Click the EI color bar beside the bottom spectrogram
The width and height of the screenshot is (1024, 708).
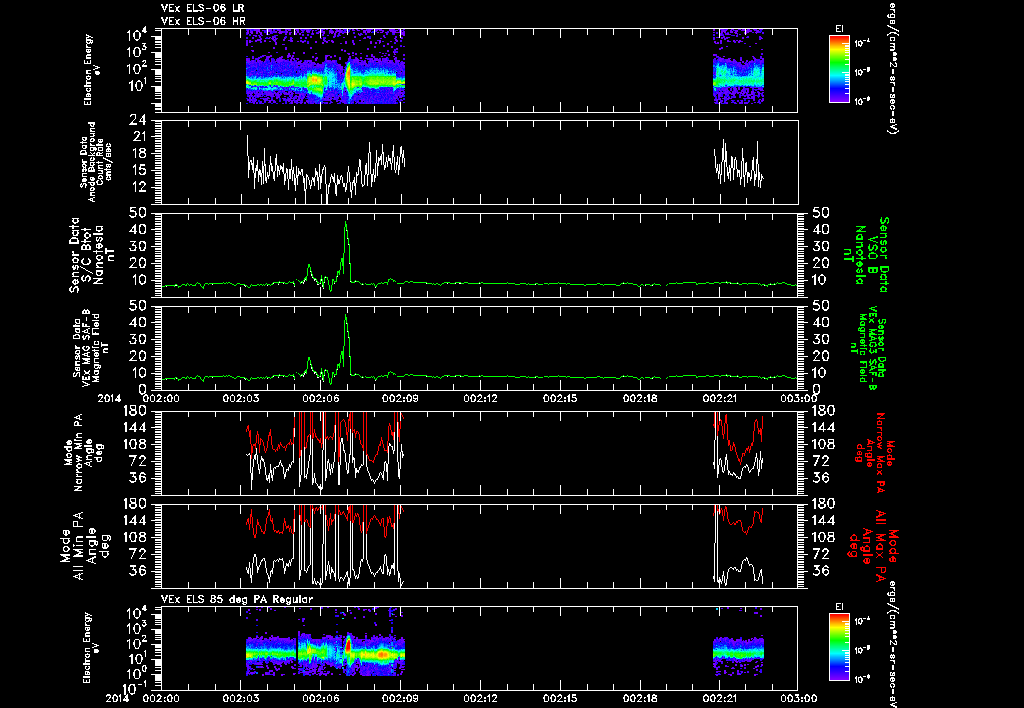coord(839,647)
